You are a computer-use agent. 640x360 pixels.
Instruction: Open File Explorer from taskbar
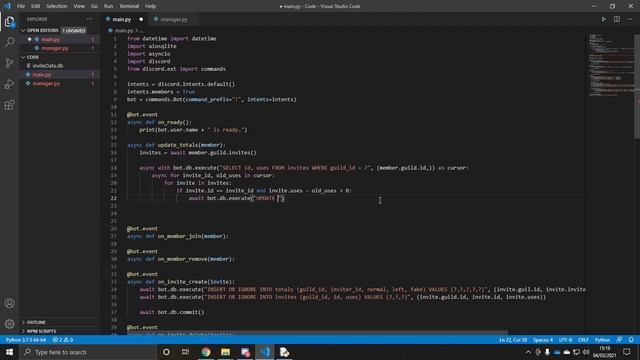225,352
